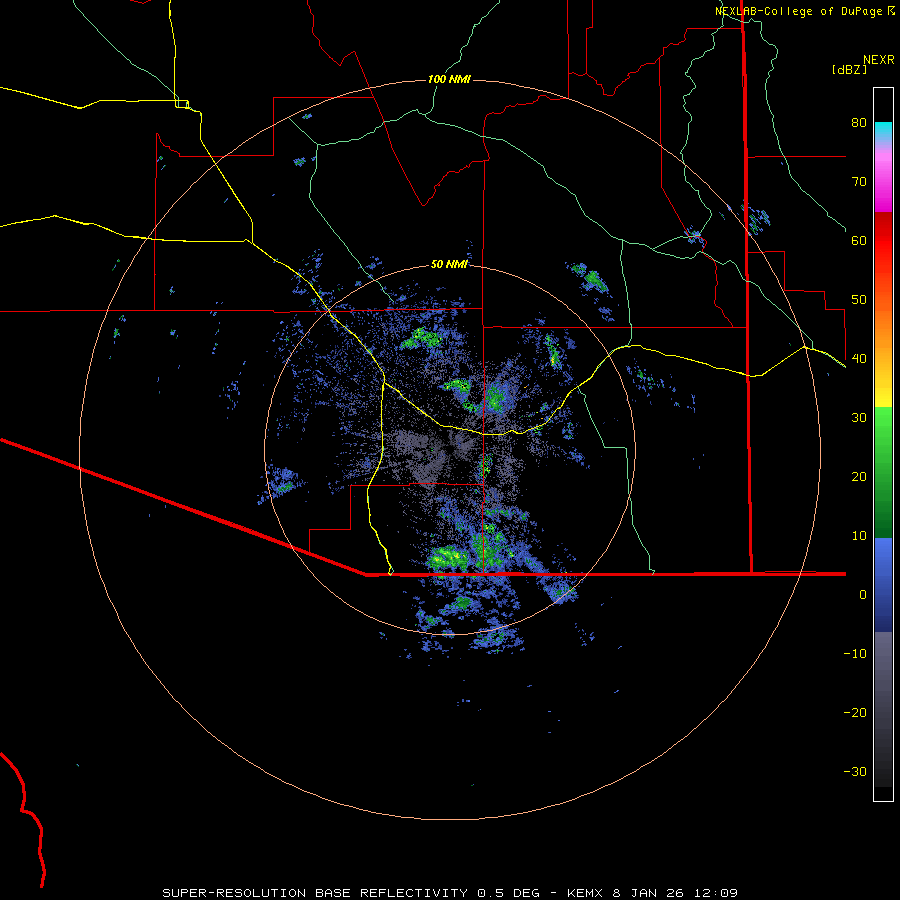Click the NEXLAB-College of DuPage credit text
The height and width of the screenshot is (900, 900).
[798, 11]
